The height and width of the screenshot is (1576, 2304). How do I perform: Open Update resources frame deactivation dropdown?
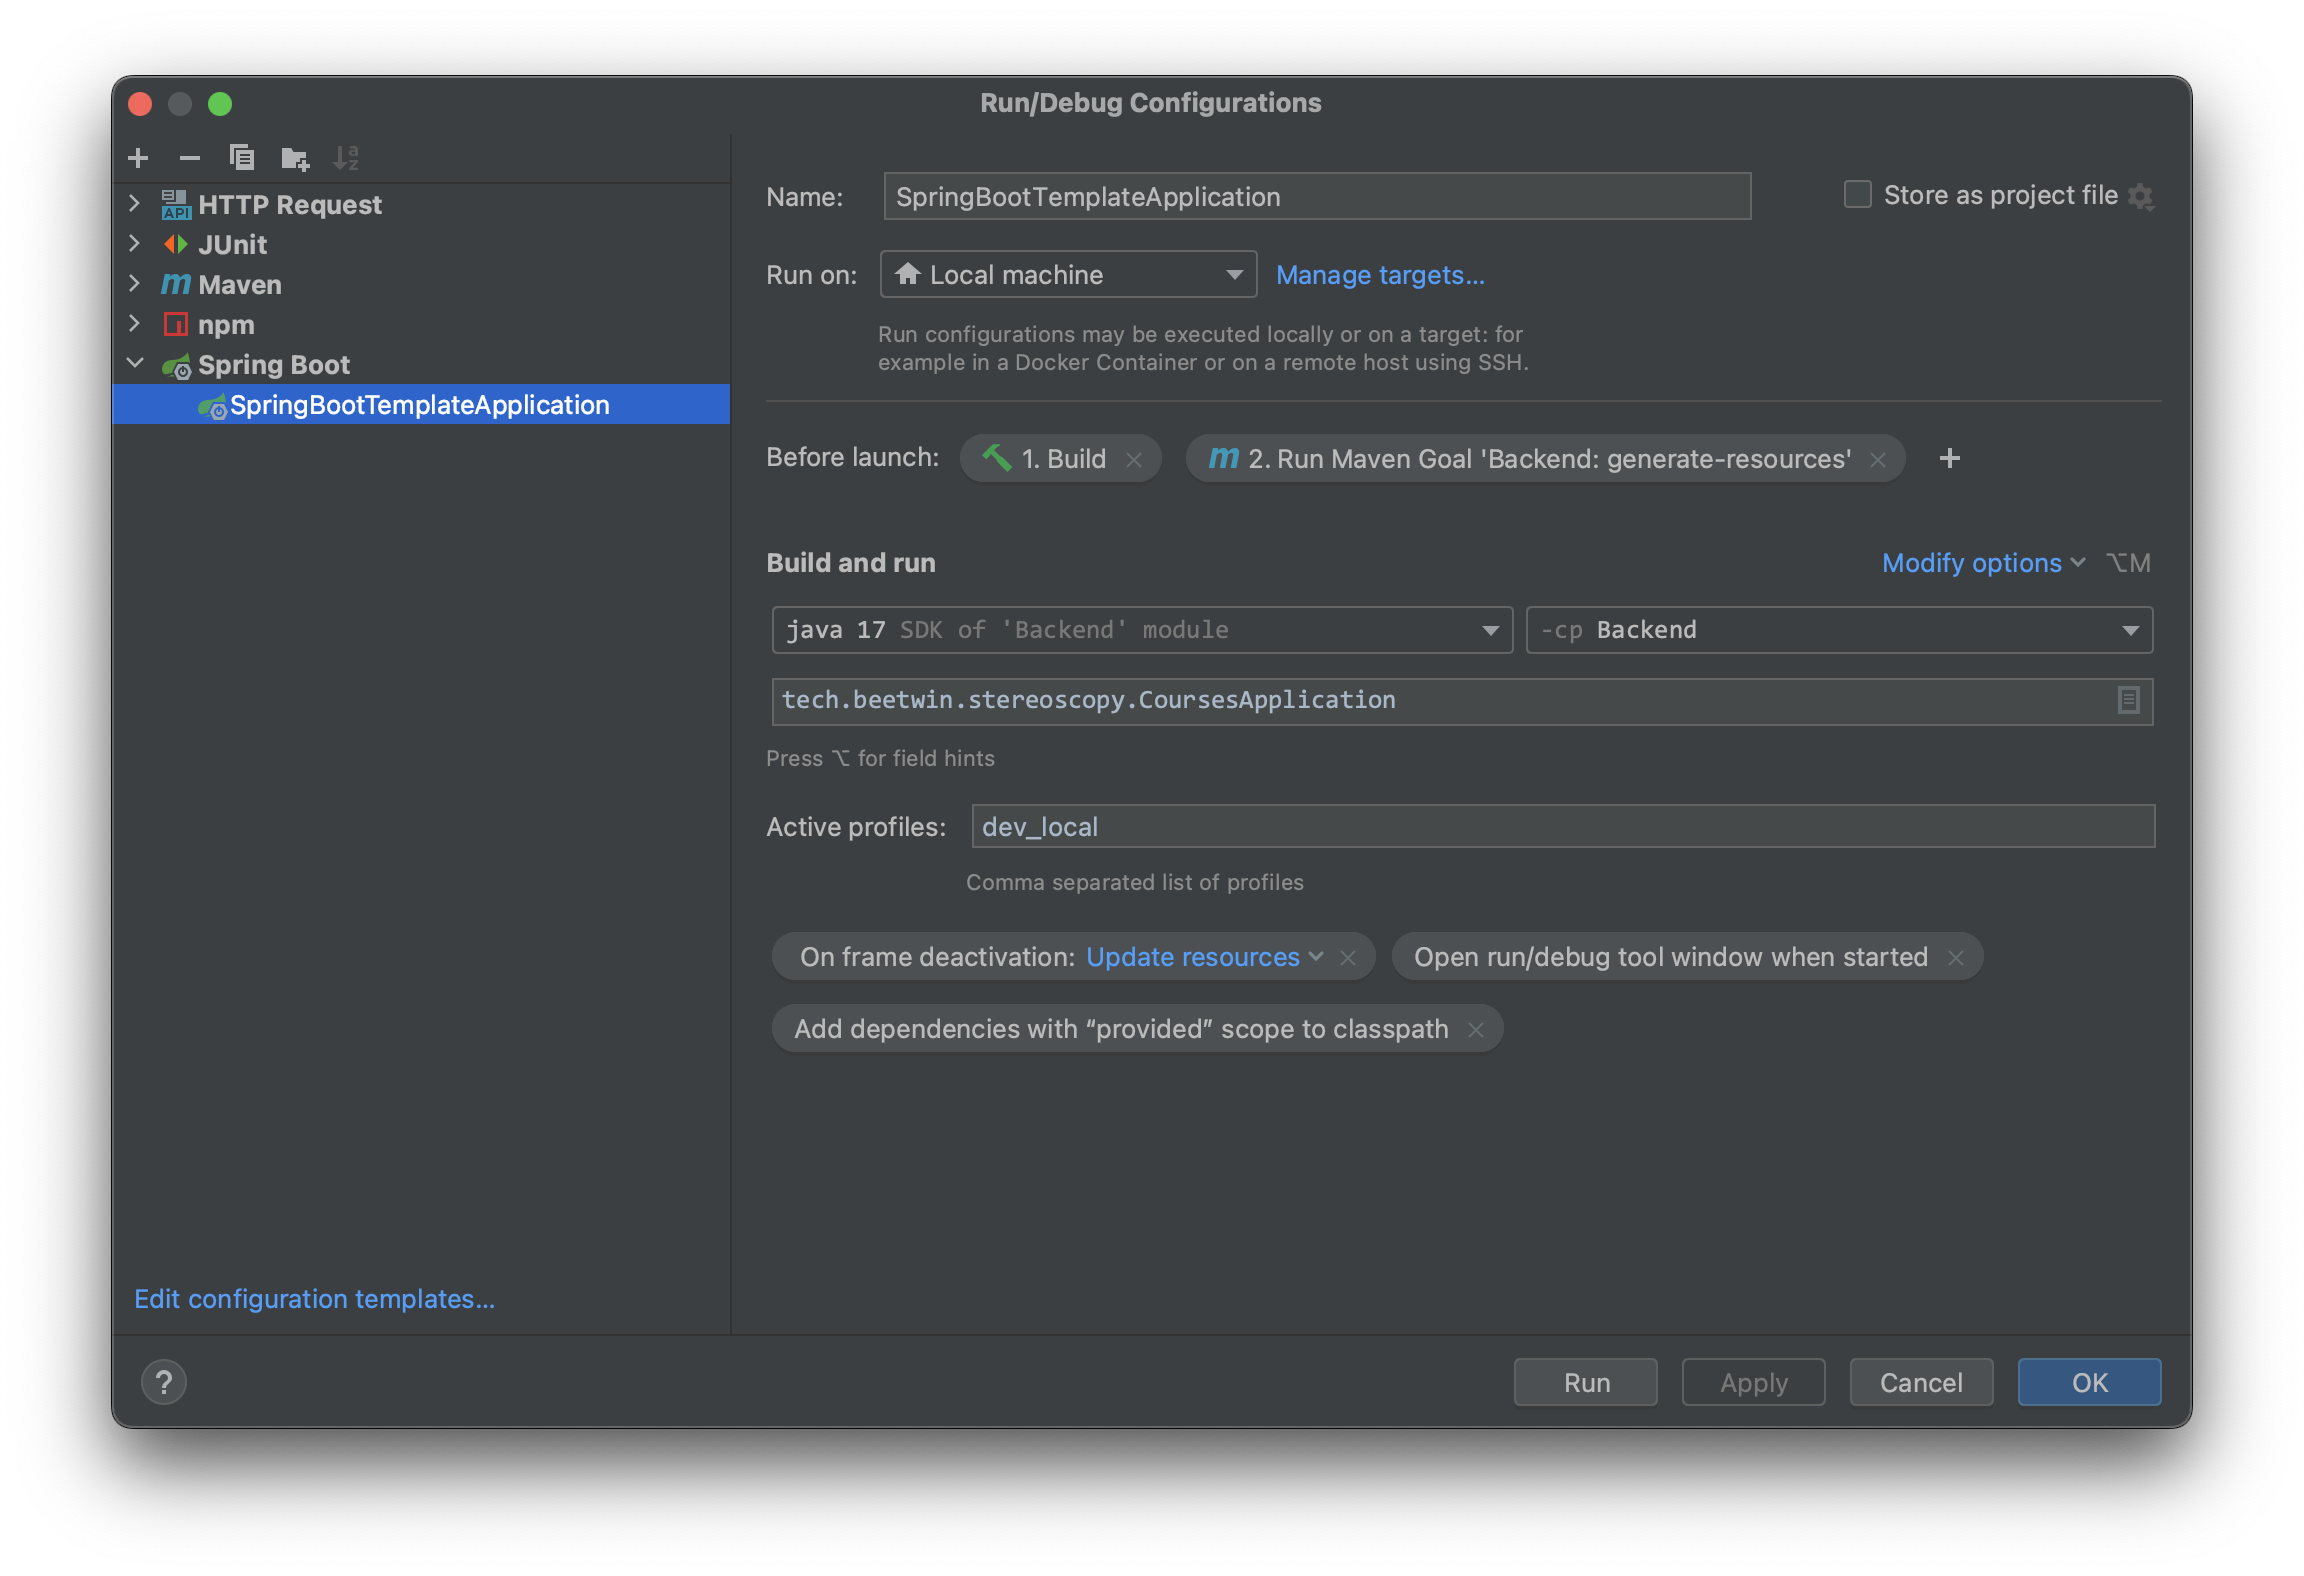tap(1204, 958)
